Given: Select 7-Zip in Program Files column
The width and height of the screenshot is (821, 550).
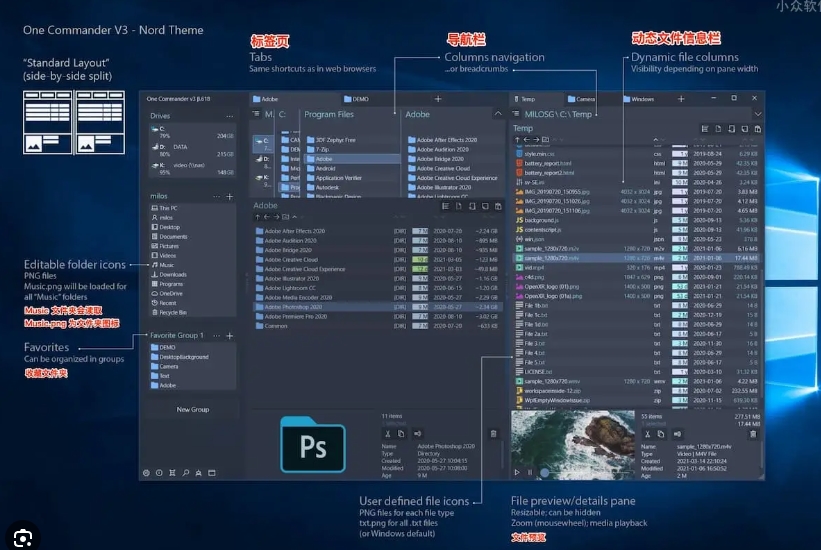Looking at the screenshot, I should [x=352, y=149].
